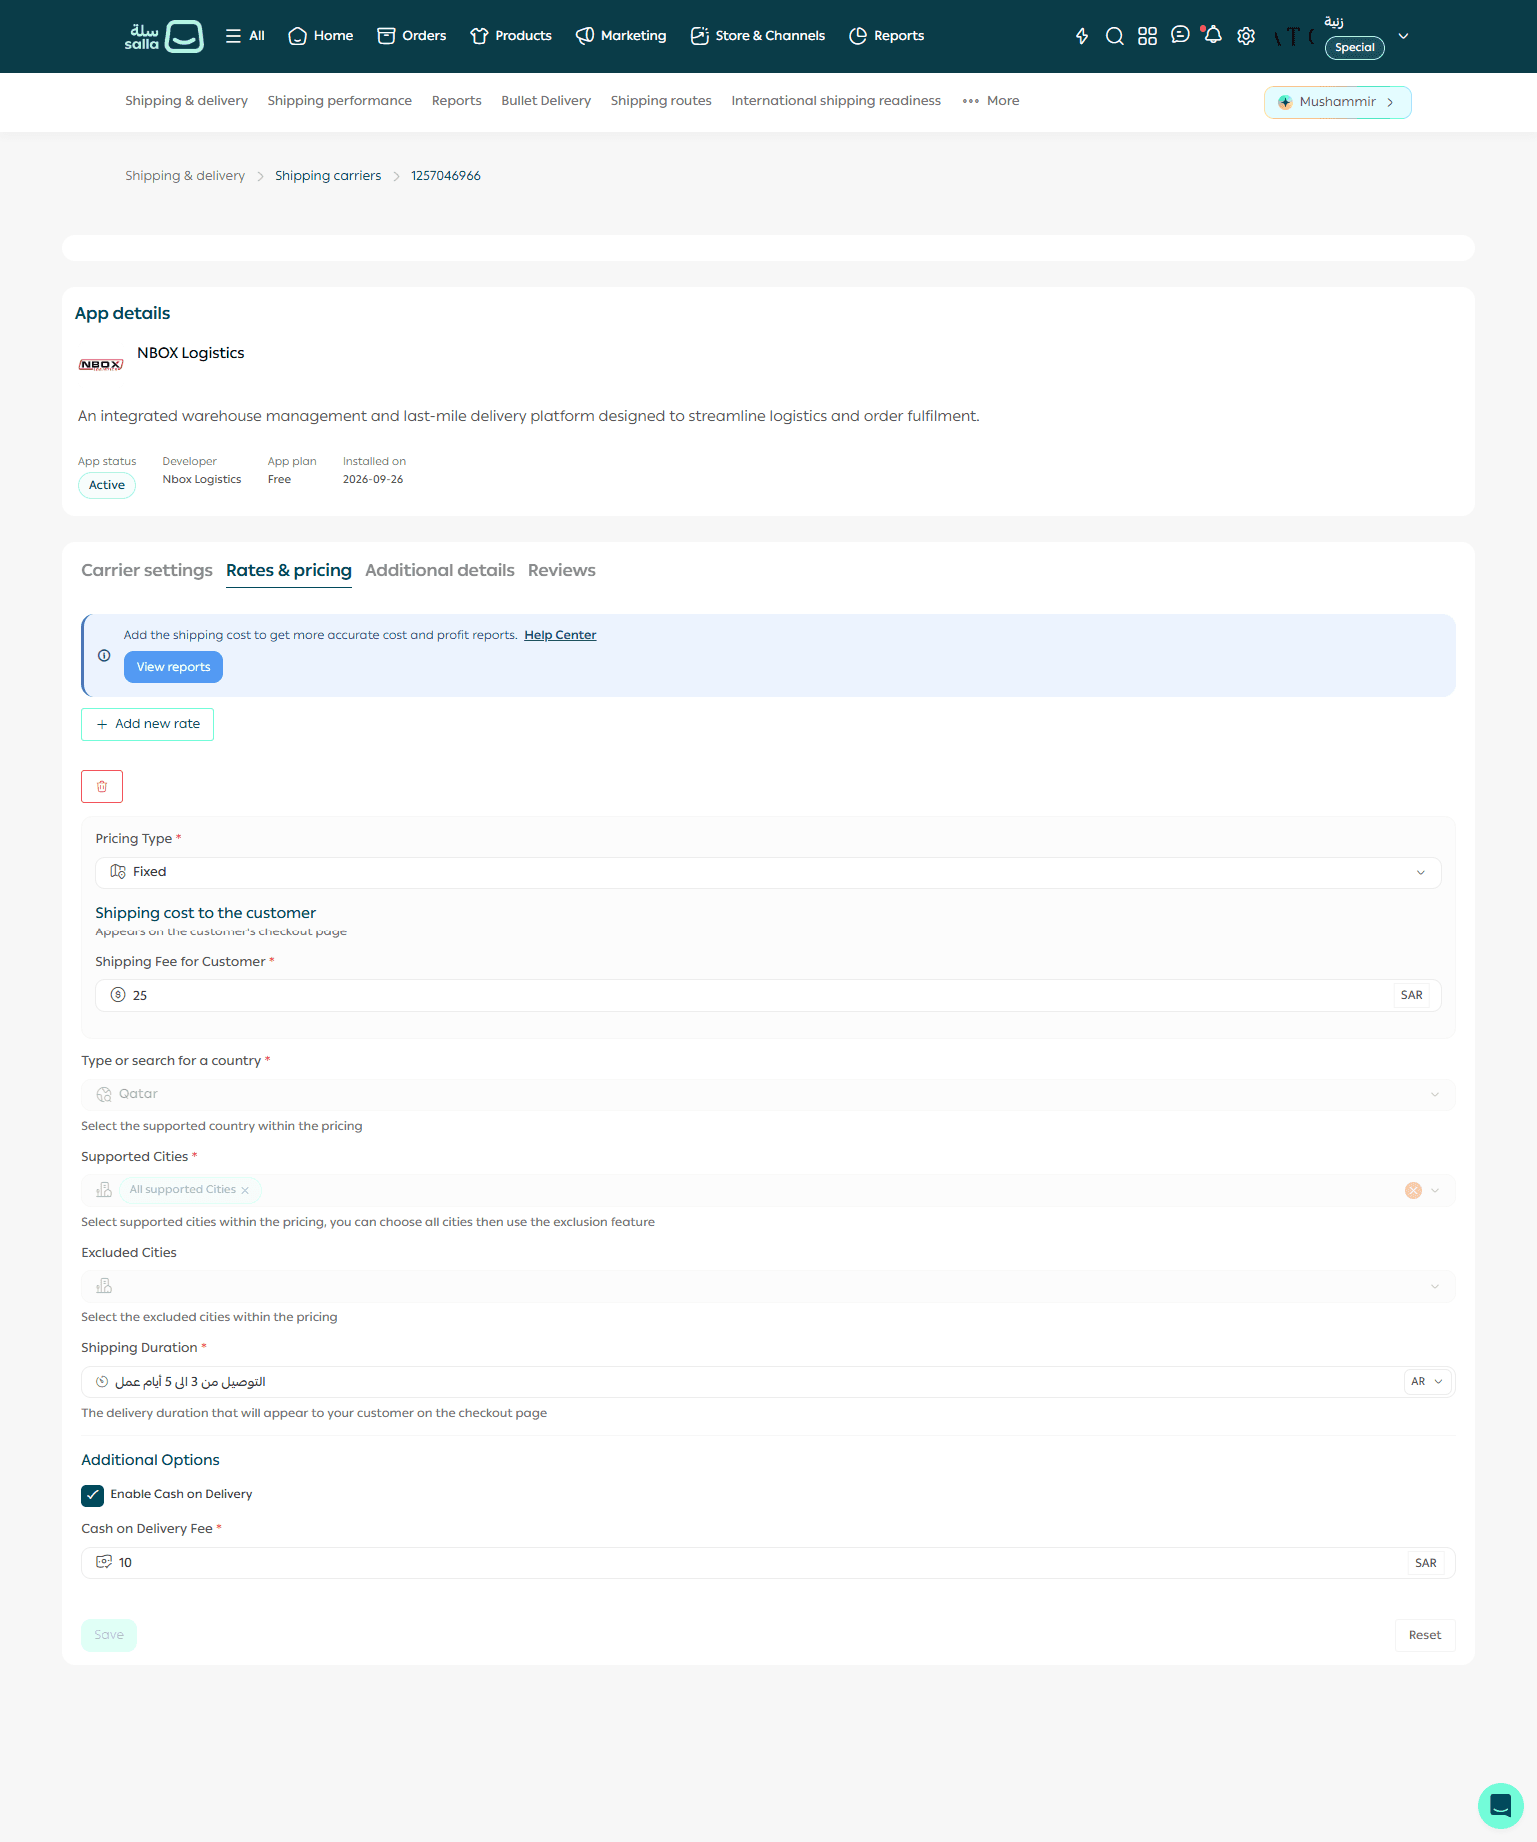Open the three-dots More menu
Viewport: 1537px width, 1842px height.
(991, 101)
